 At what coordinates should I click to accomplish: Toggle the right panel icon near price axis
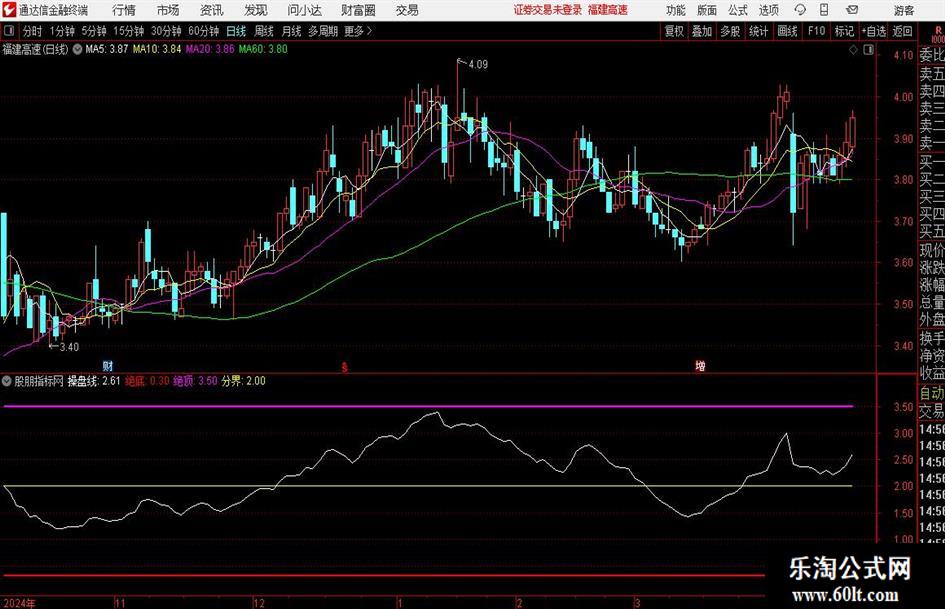coord(868,50)
